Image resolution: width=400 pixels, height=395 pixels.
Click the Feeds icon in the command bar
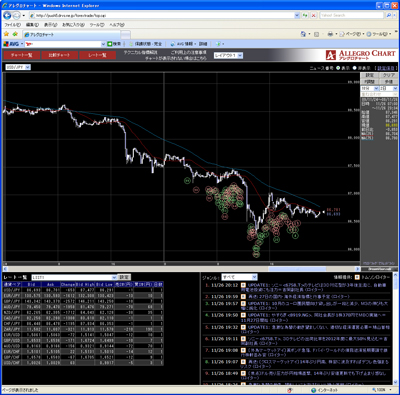click(317, 34)
